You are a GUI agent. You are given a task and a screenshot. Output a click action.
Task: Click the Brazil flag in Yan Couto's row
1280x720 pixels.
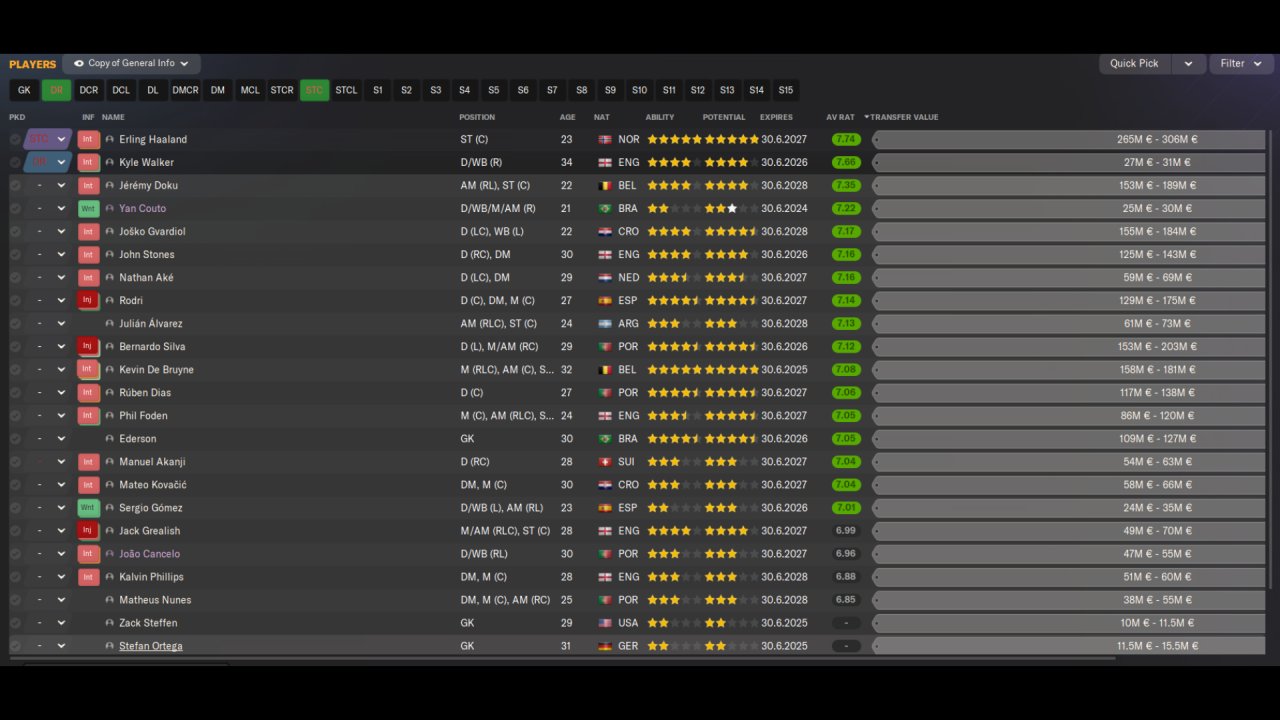604,209
